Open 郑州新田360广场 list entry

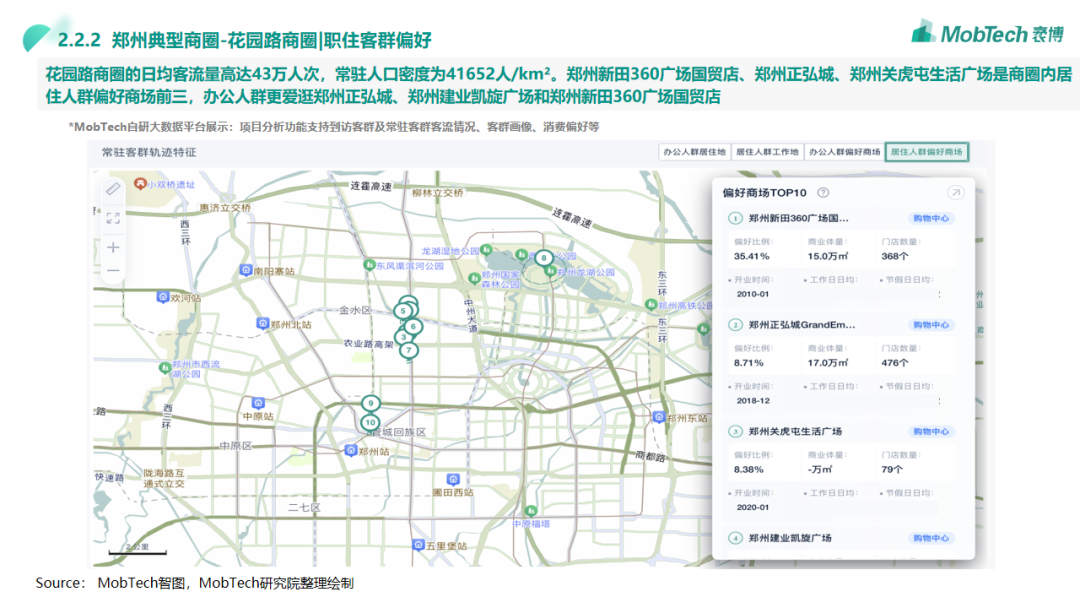click(798, 218)
